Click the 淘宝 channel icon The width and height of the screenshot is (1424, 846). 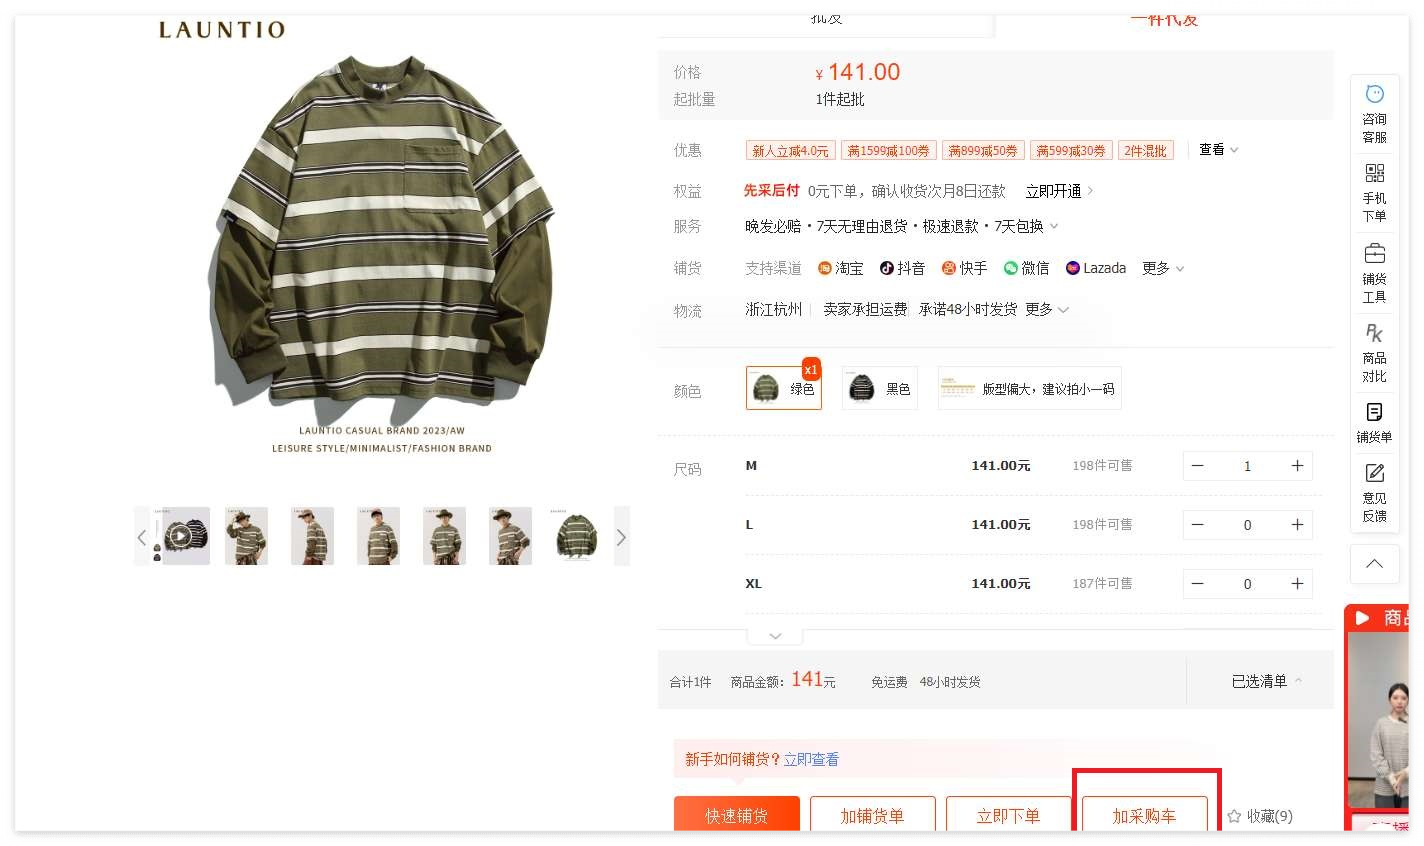click(825, 268)
